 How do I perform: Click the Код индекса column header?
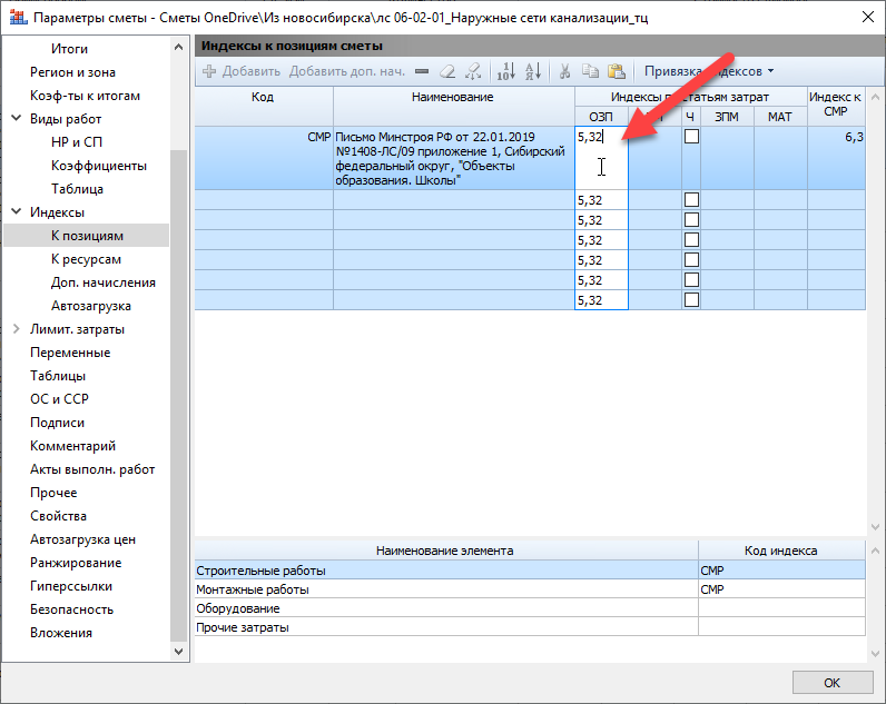point(781,550)
